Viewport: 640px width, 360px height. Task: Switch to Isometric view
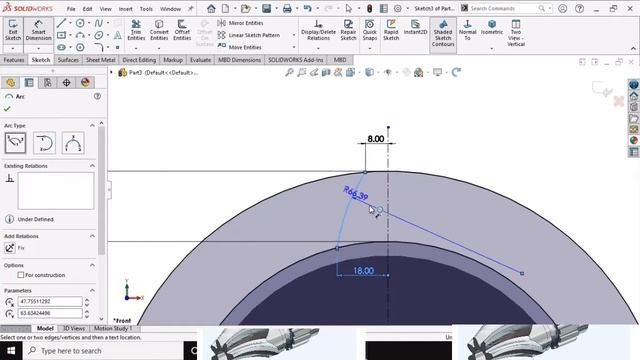click(x=491, y=27)
